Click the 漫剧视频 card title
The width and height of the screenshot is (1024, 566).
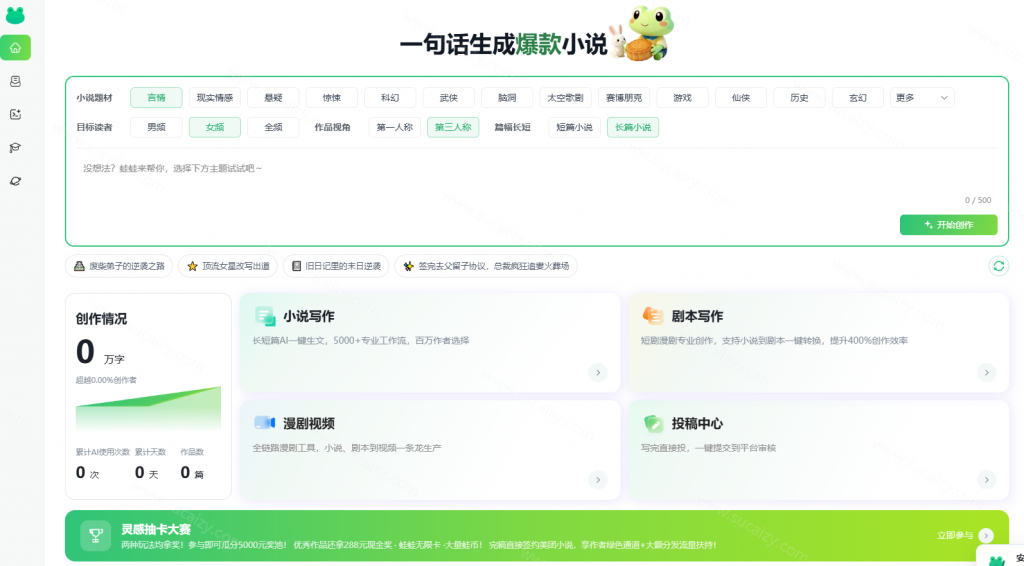click(309, 424)
